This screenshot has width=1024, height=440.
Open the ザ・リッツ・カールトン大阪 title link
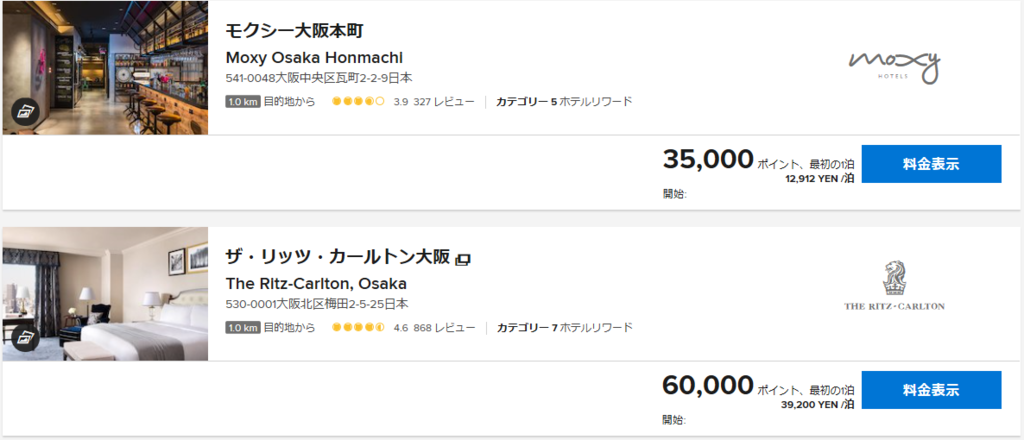click(x=338, y=257)
